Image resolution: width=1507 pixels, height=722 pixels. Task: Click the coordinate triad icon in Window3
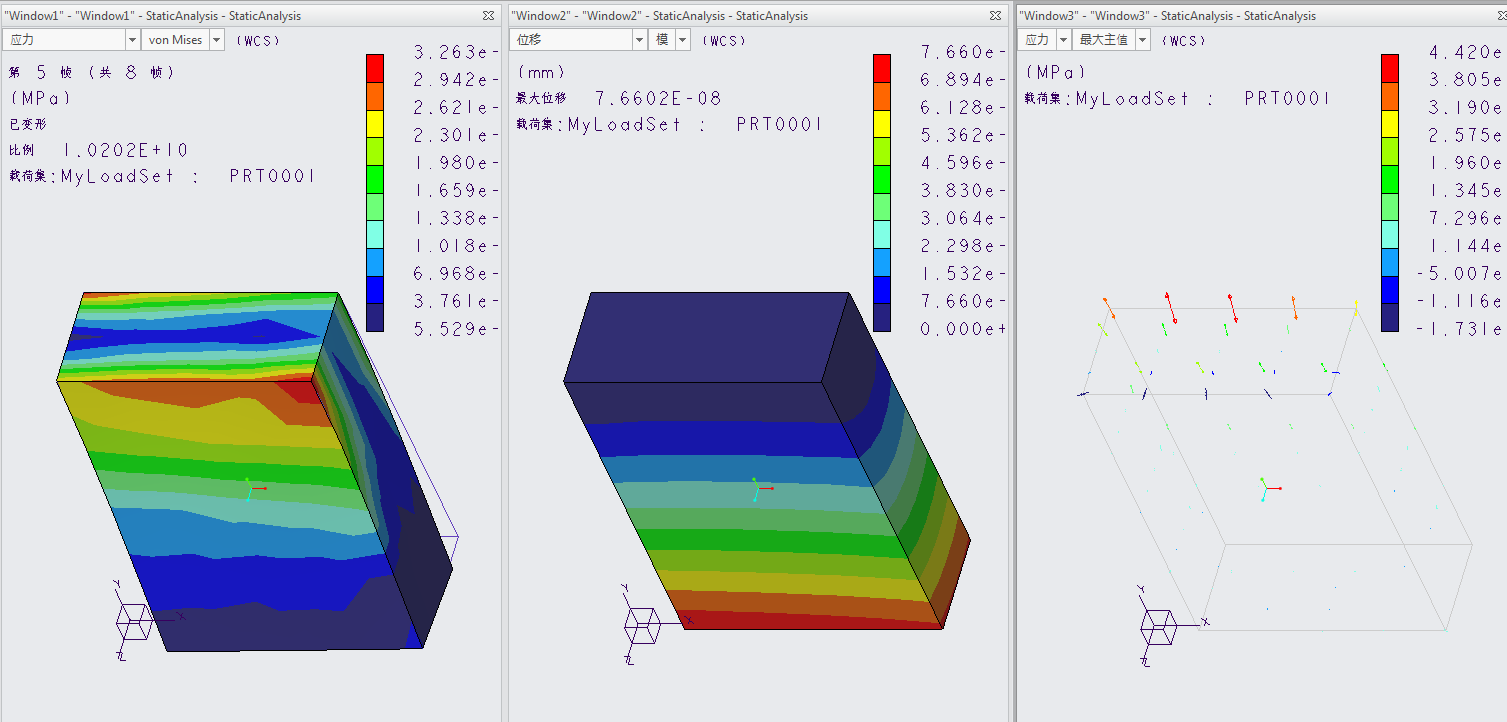(1159, 625)
